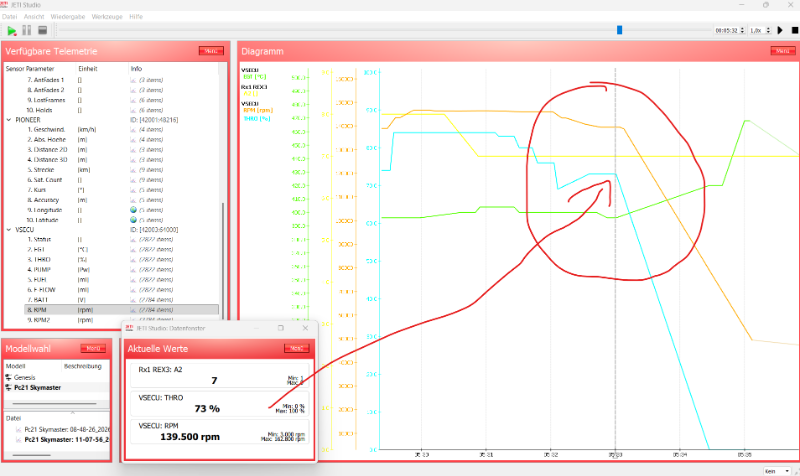Image resolution: width=800 pixels, height=476 pixels.
Task: Click the chart icon in the Antfades 1 row
Action: 133,80
